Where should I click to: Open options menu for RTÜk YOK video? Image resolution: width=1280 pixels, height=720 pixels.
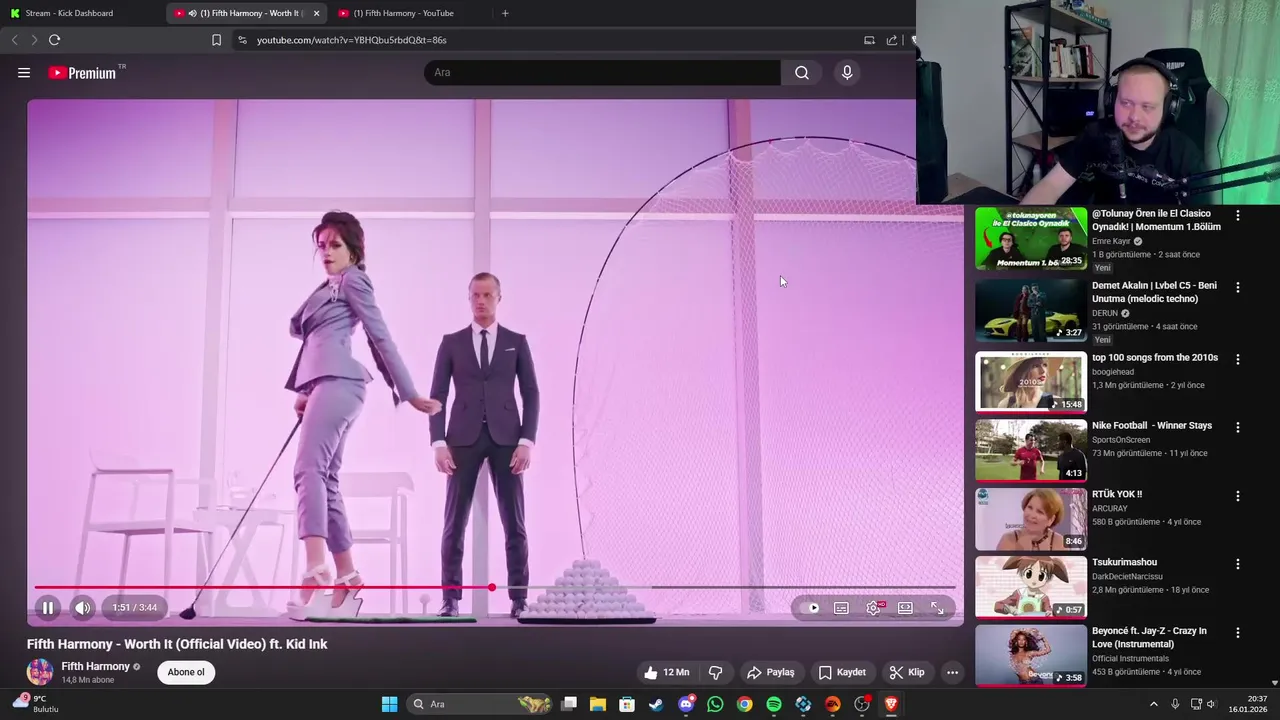(1238, 496)
